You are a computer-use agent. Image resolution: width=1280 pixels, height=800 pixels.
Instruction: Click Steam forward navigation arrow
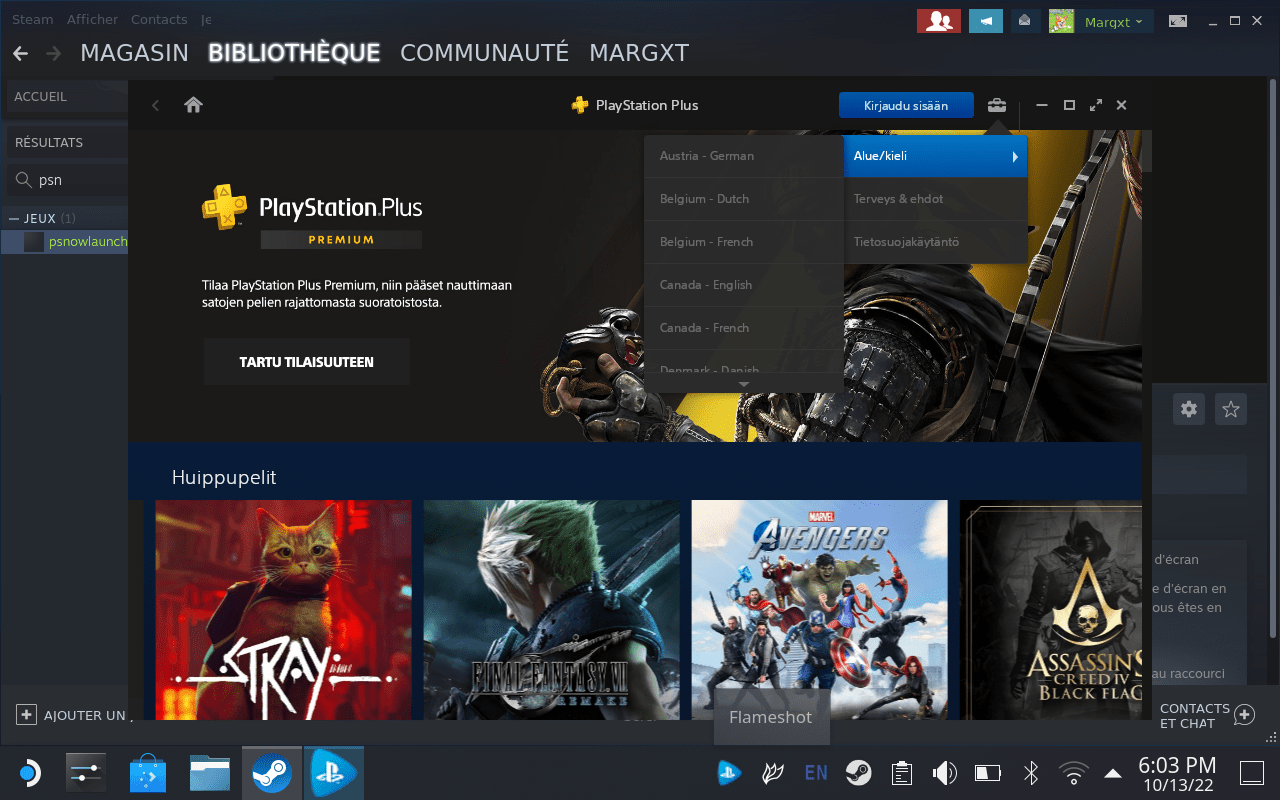click(x=54, y=53)
